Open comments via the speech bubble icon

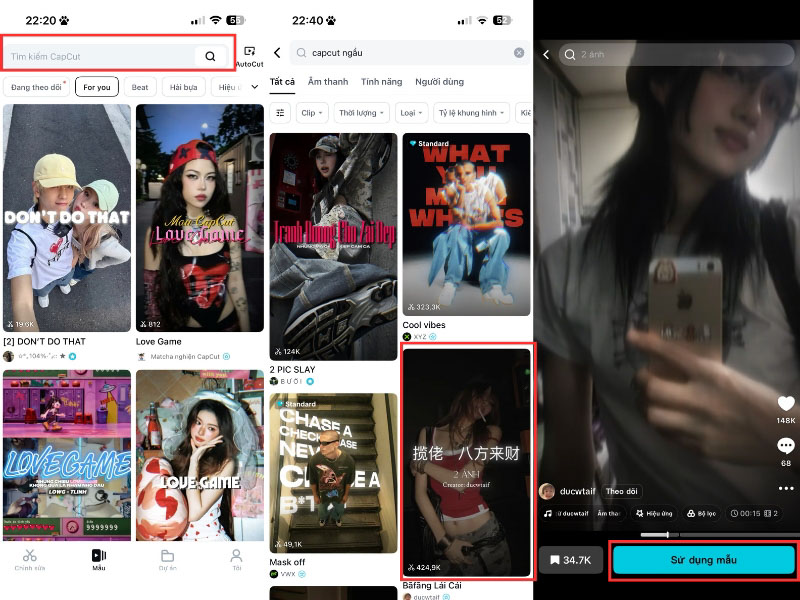[786, 446]
